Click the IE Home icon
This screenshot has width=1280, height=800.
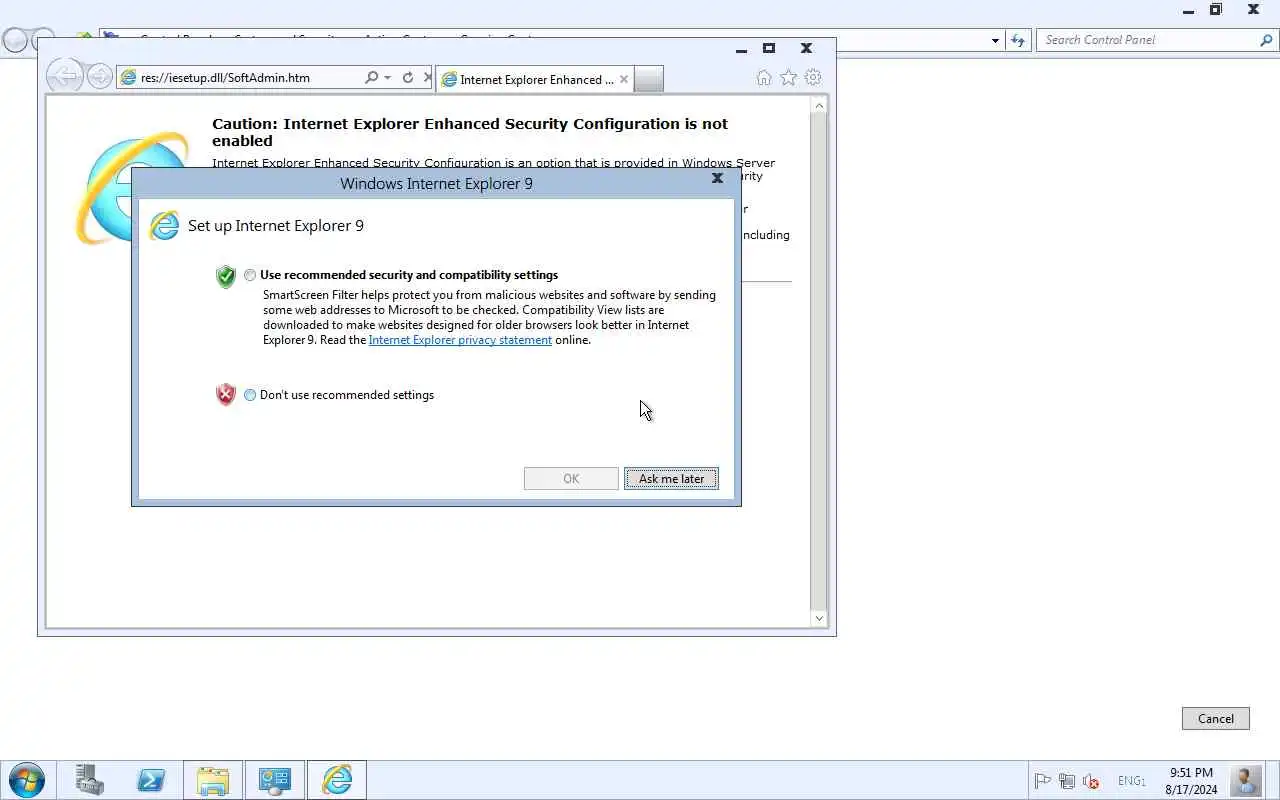(764, 78)
